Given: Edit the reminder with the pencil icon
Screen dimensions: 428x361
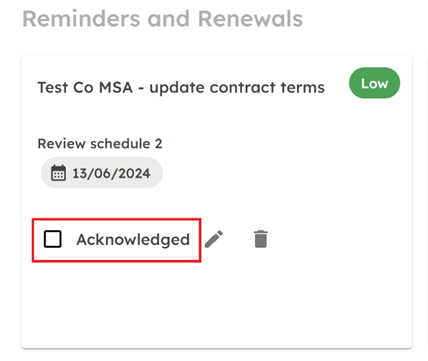Looking at the screenshot, I should (214, 239).
